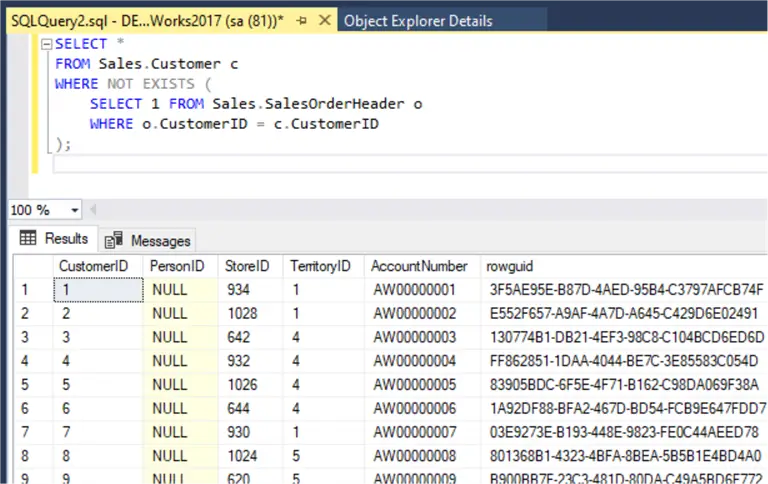The height and width of the screenshot is (484, 768).
Task: Select the TerritoryID column header
Action: point(320,266)
